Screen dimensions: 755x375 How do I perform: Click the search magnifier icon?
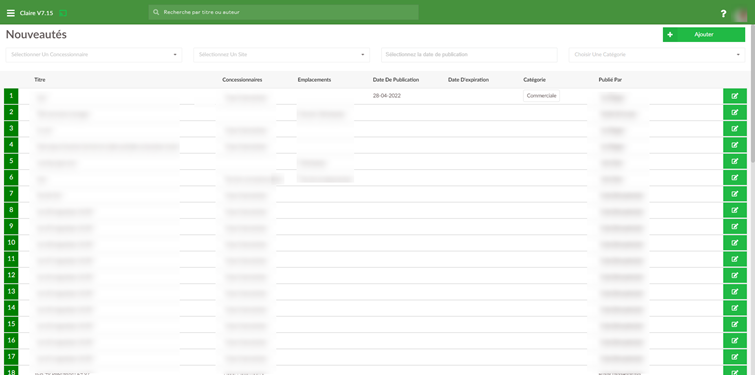(156, 12)
